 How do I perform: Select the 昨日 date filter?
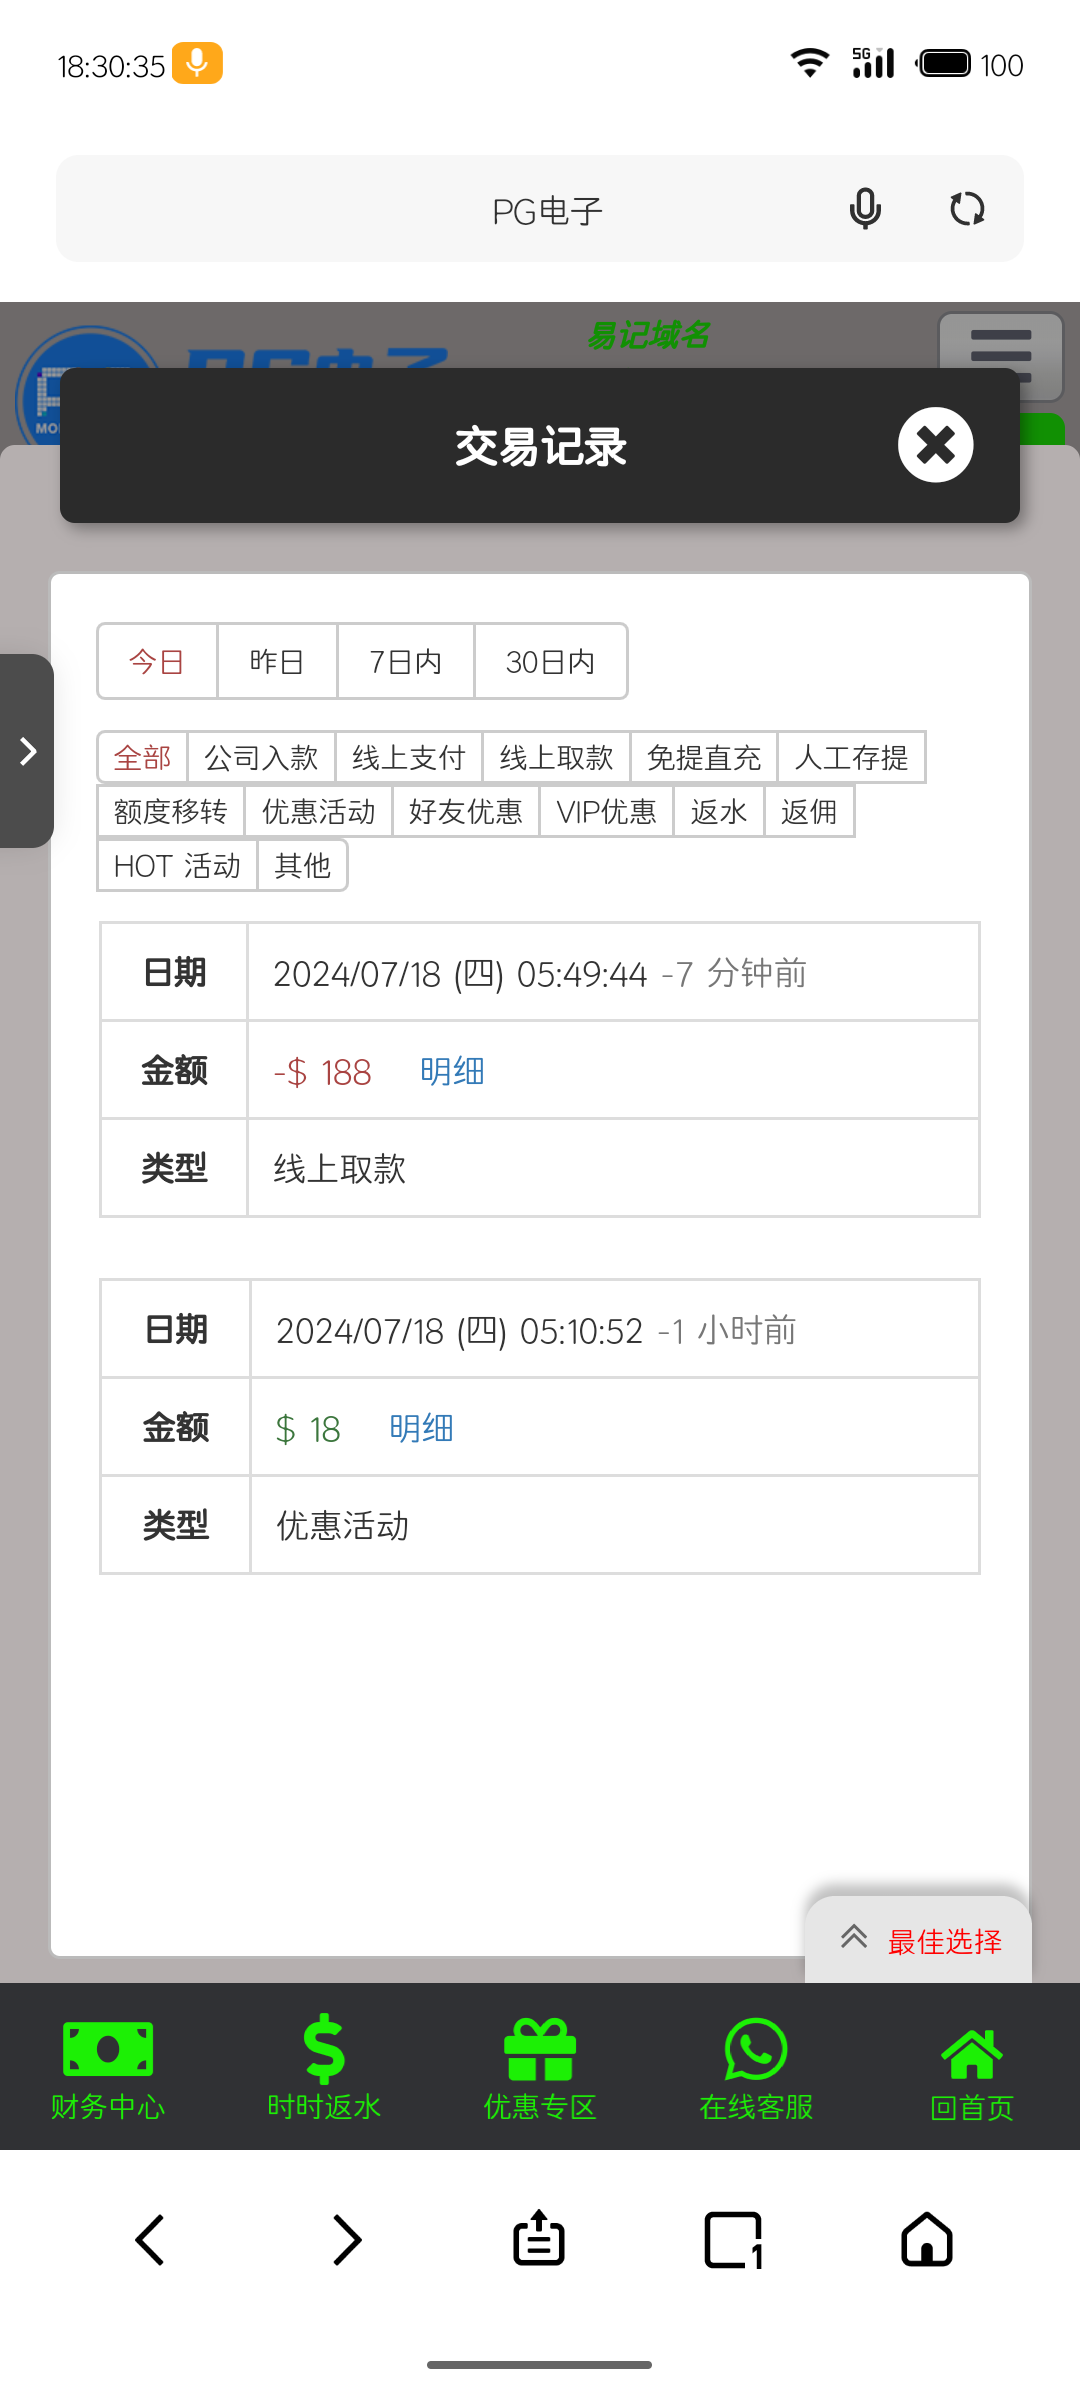277,661
